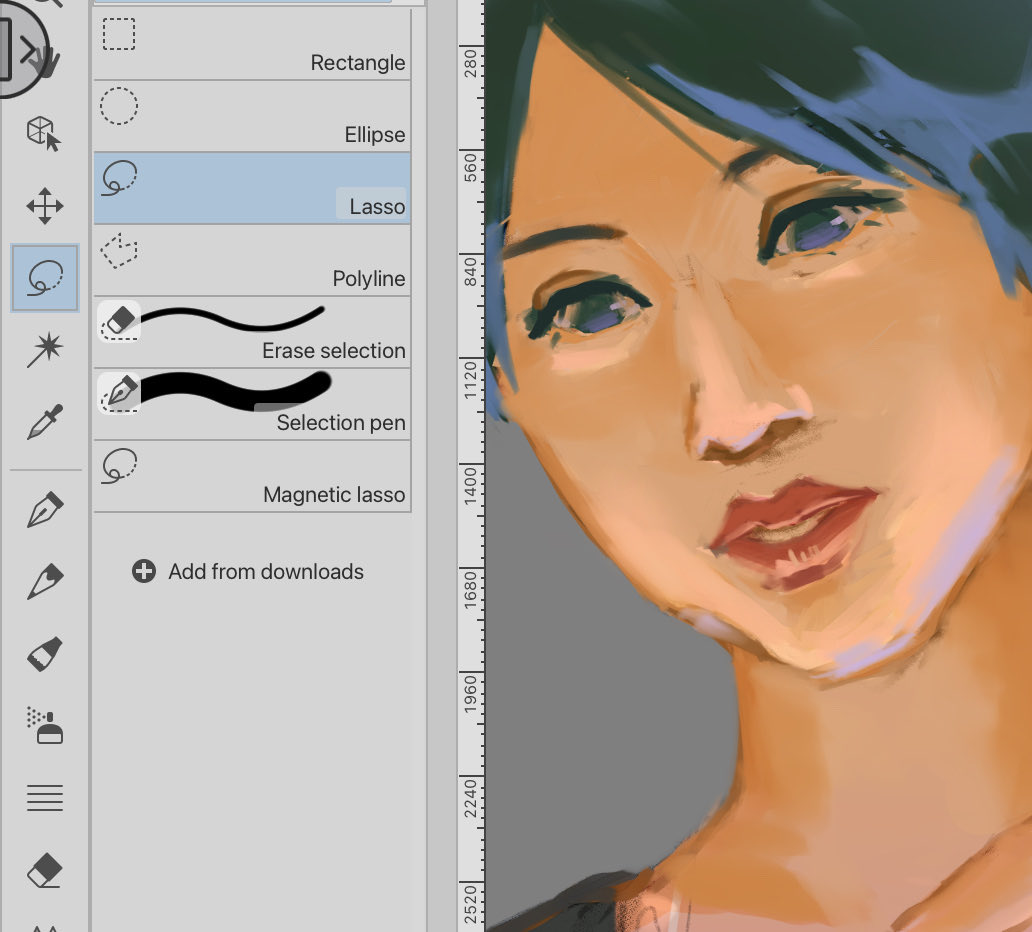Select the Auto select magic wand tool

(45, 350)
